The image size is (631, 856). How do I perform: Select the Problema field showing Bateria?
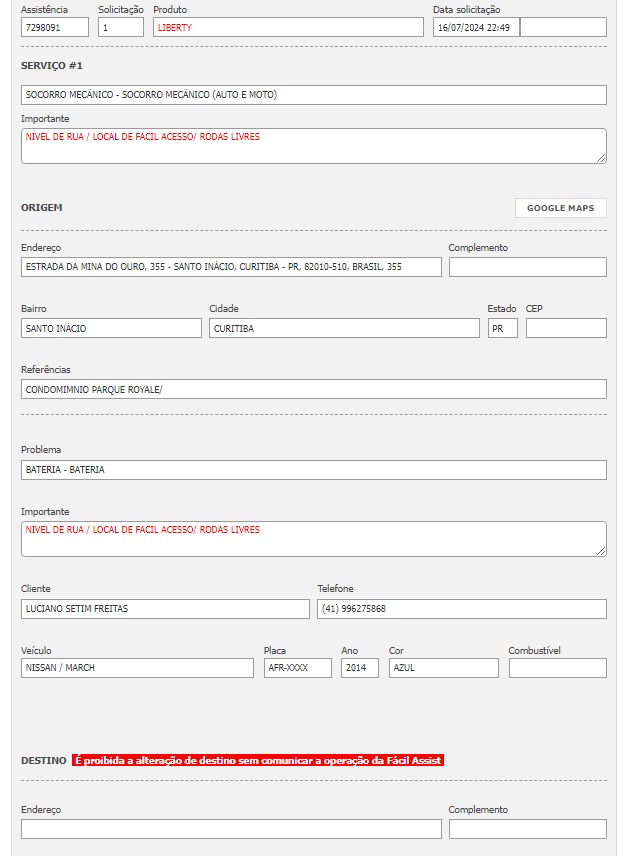313,470
